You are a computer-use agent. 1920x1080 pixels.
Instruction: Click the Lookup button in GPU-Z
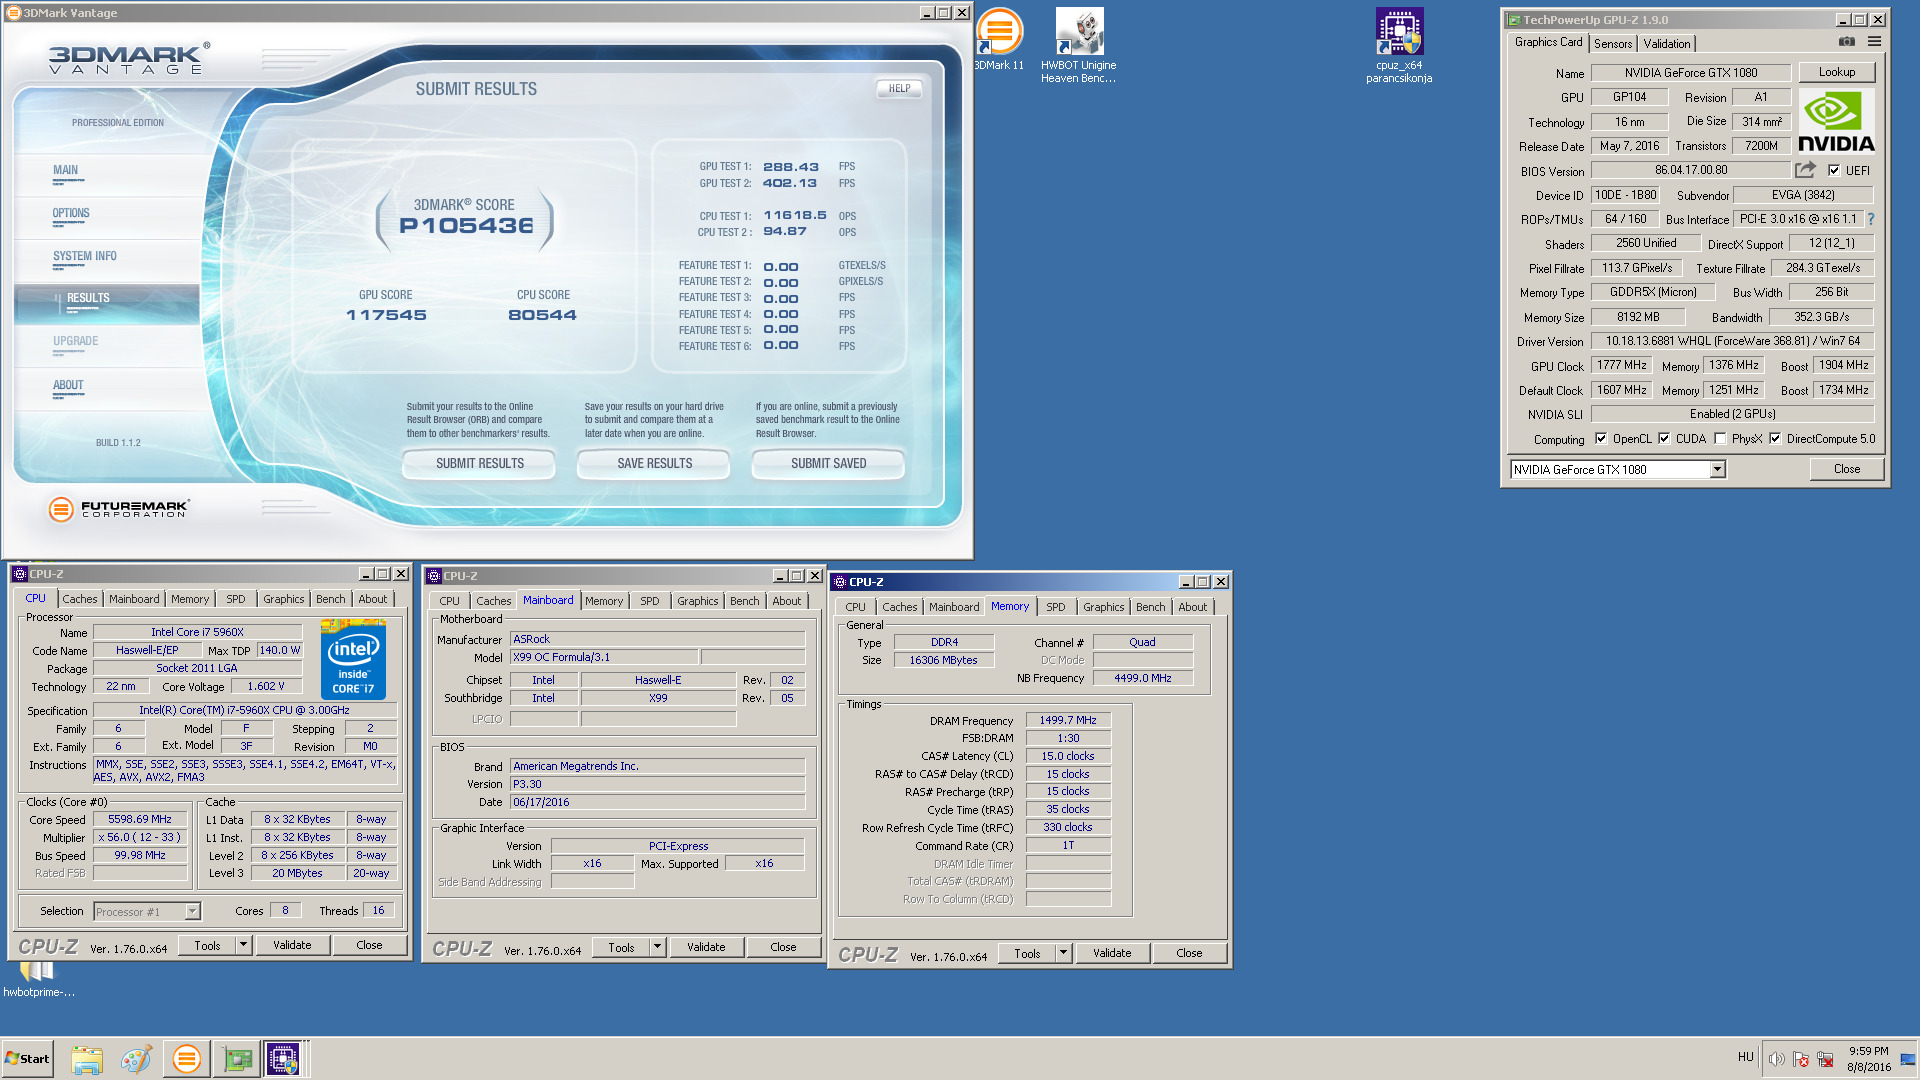click(1837, 72)
